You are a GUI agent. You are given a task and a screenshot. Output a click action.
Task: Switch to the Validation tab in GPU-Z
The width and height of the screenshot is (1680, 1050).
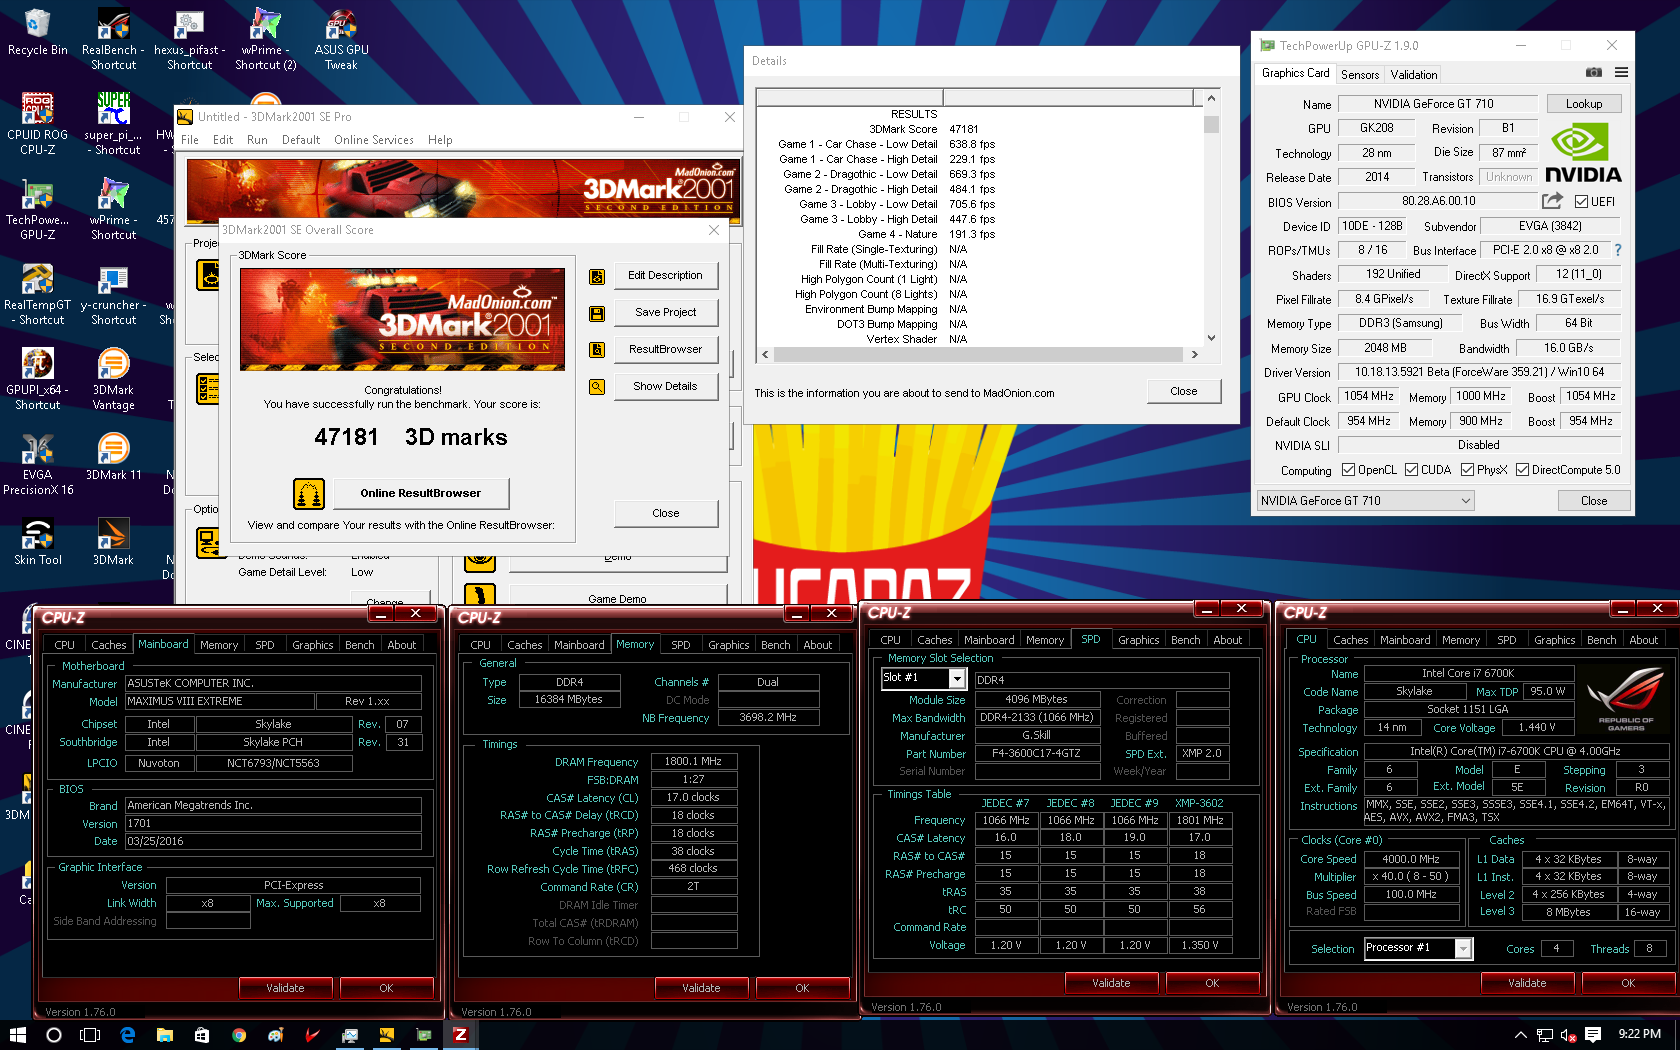[x=1414, y=75]
